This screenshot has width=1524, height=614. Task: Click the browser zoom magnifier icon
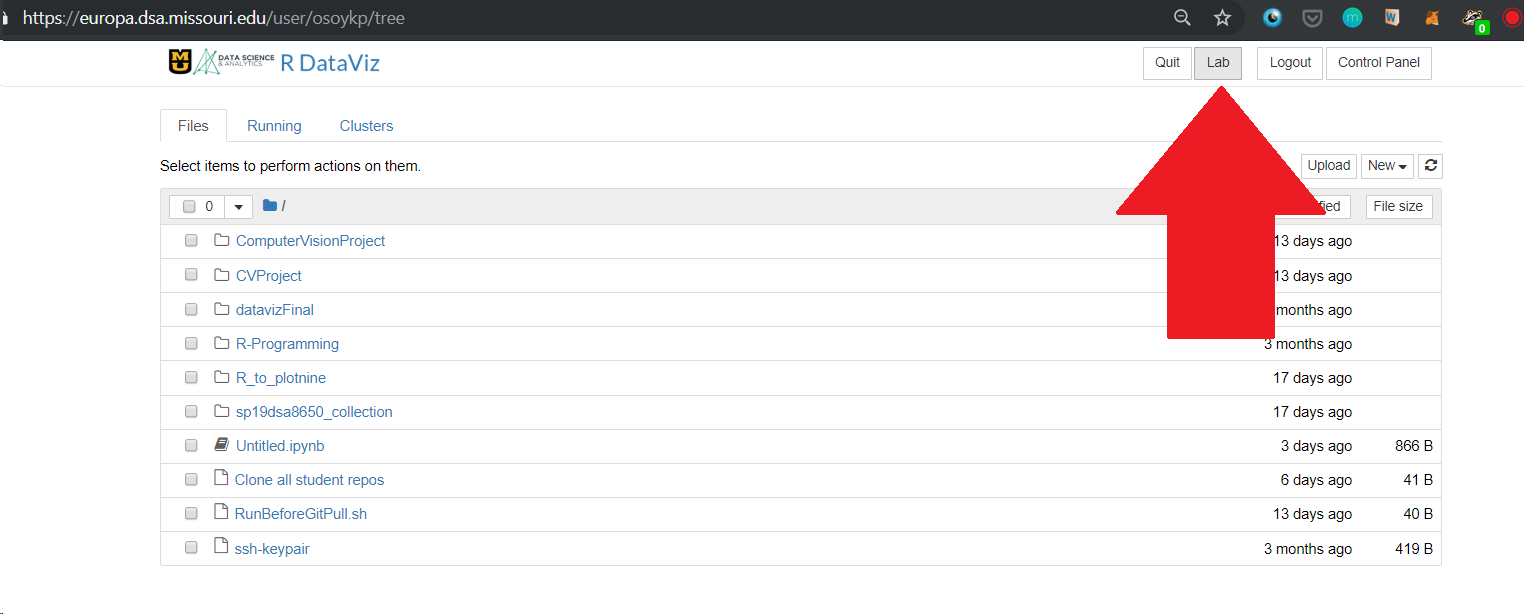click(1182, 18)
